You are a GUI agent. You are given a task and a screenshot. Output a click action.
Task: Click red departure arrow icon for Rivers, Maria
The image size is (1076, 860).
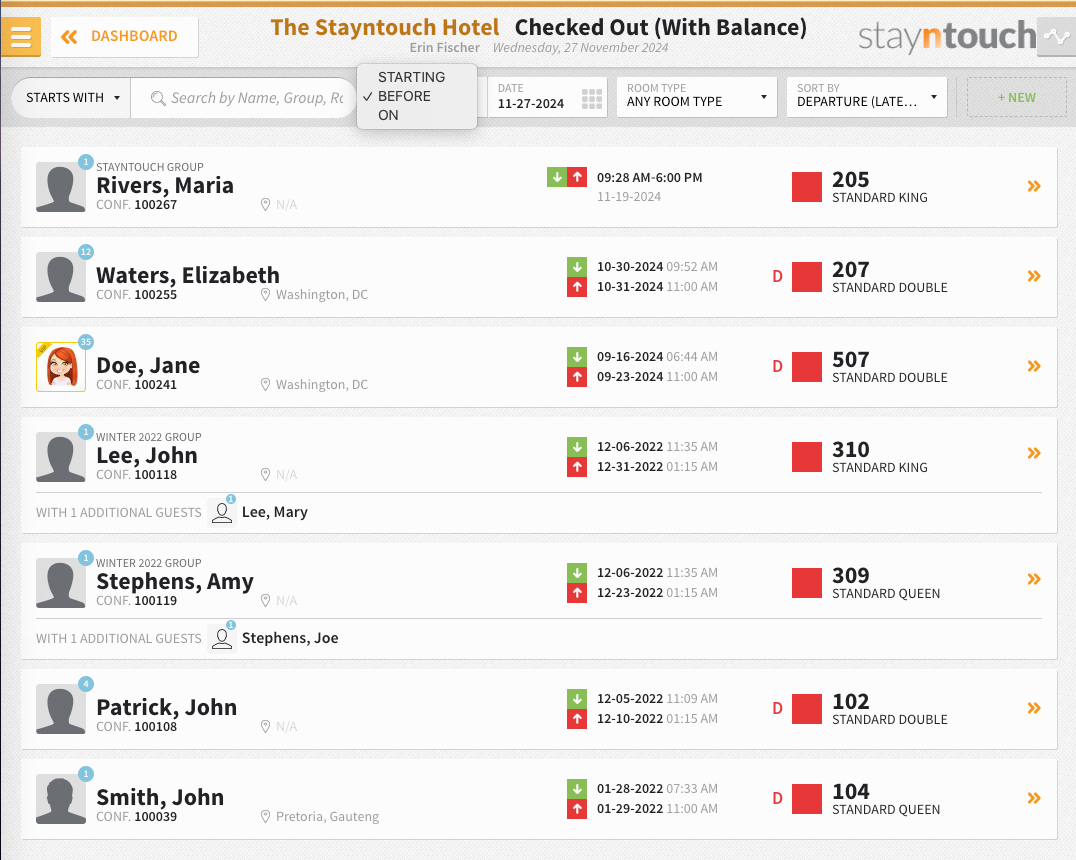pyautogui.click(x=577, y=177)
